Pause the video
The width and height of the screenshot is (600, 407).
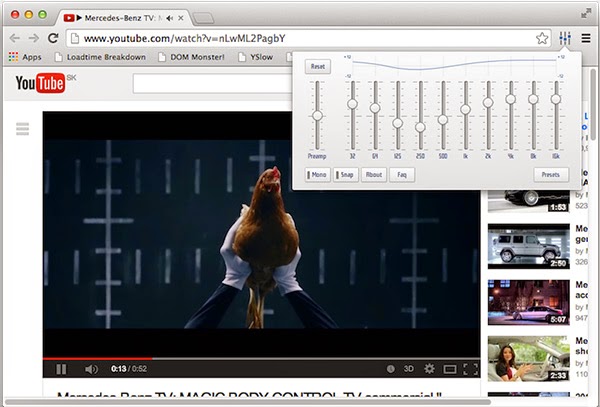tap(61, 369)
